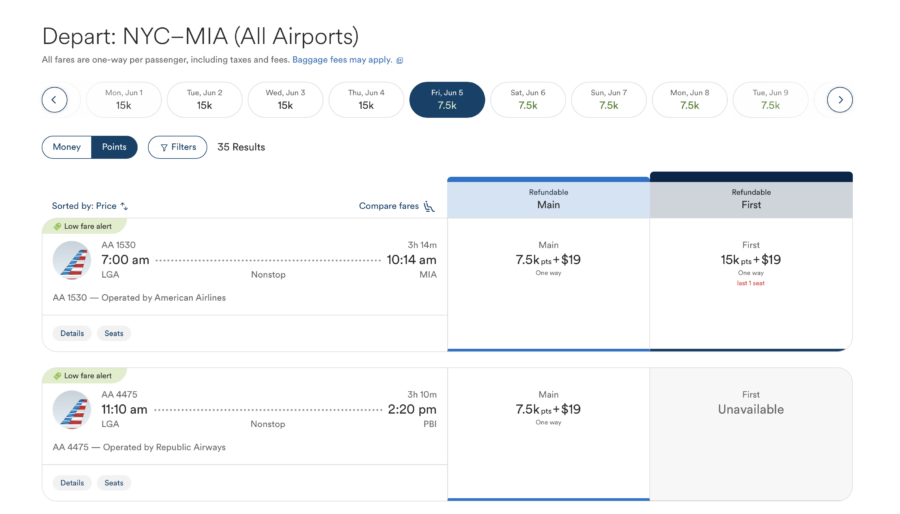The image size is (900, 514).
Task: Click the Low fare alert tag on AA 1530
Action: click(84, 226)
